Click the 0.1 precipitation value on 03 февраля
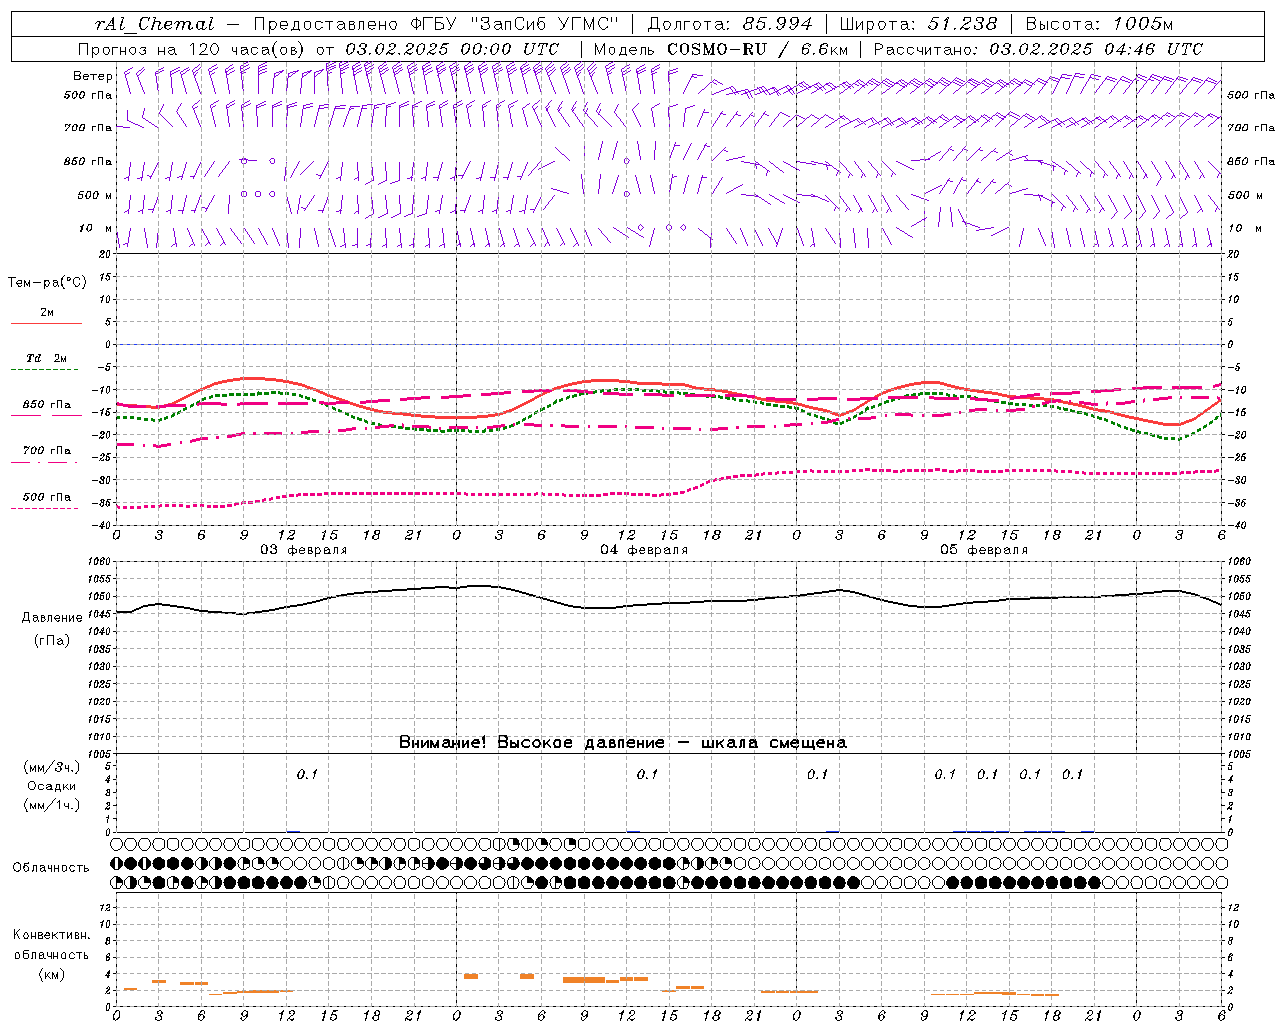 306,774
